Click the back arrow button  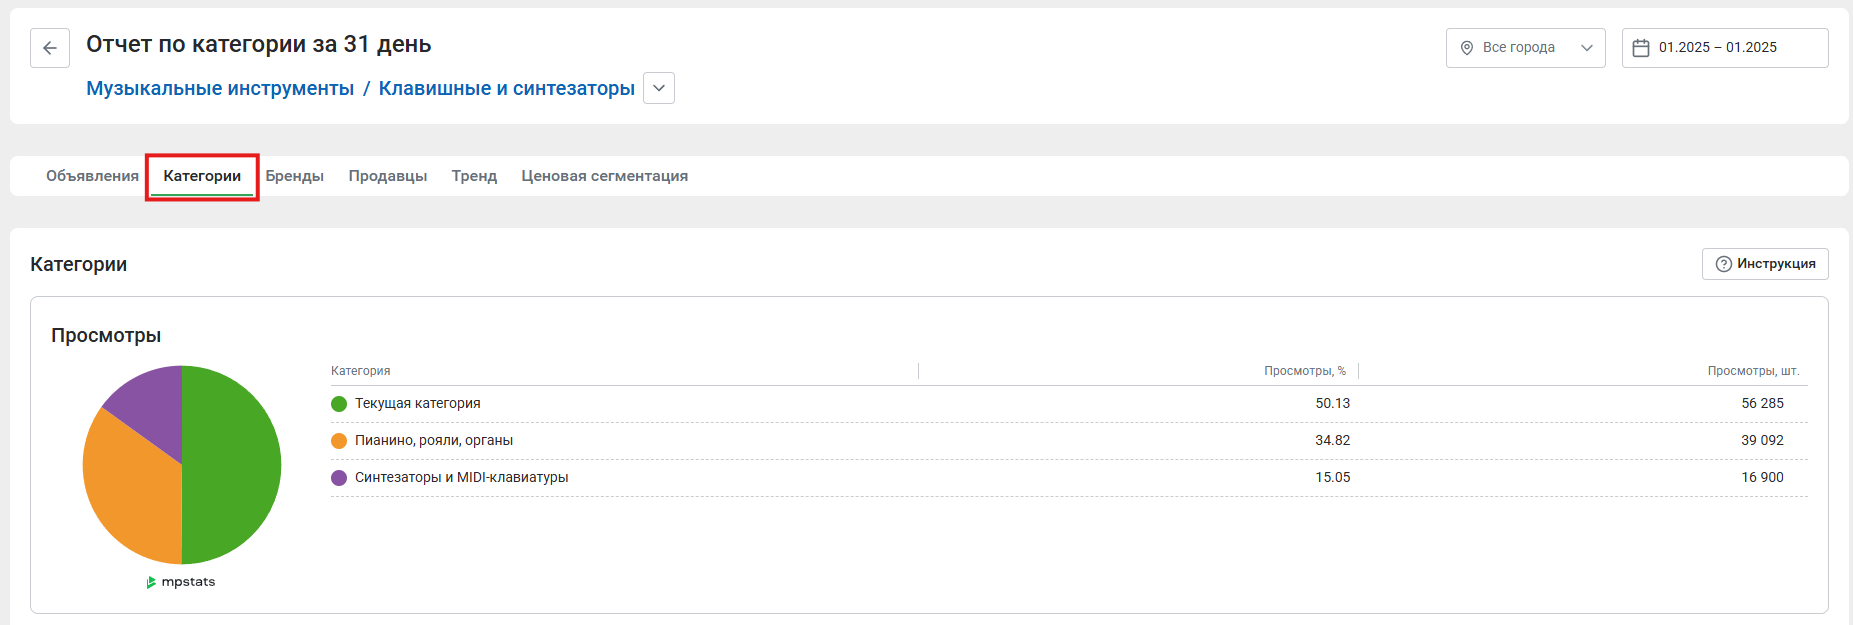(x=50, y=48)
